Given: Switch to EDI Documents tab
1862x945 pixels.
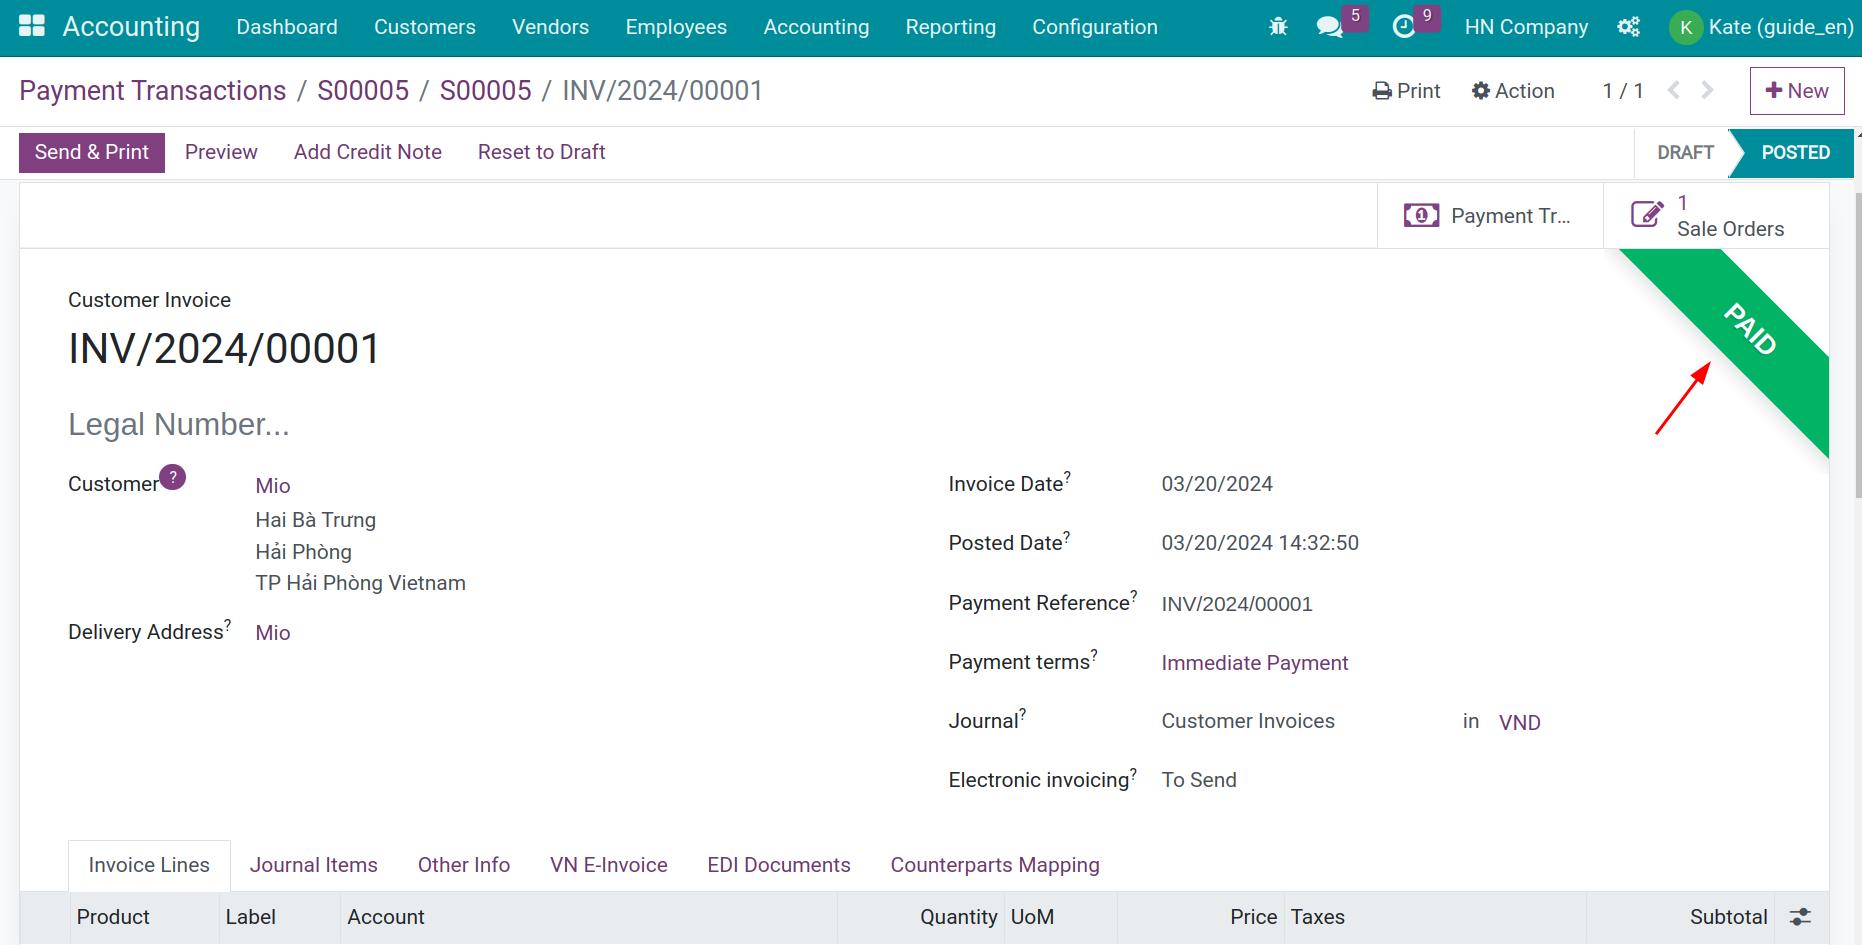Looking at the screenshot, I should pyautogui.click(x=779, y=865).
